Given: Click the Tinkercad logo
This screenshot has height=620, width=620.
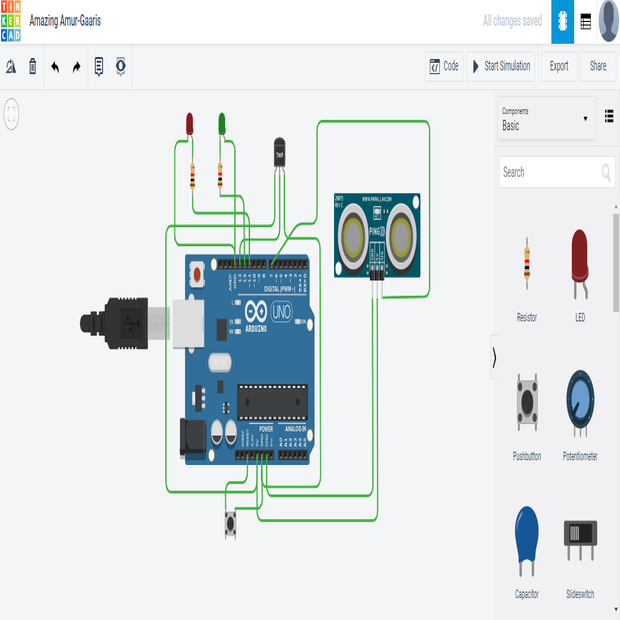Looking at the screenshot, I should click(11, 21).
